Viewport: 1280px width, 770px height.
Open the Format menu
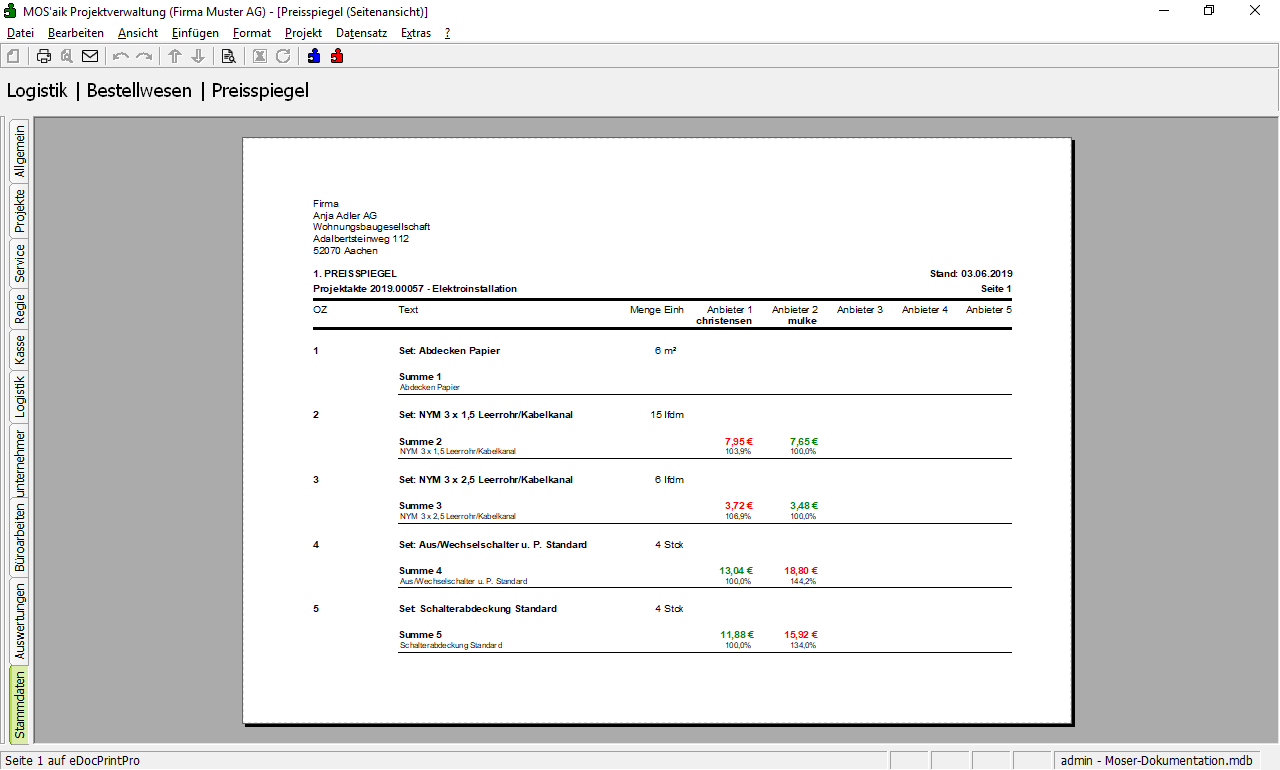tap(251, 33)
